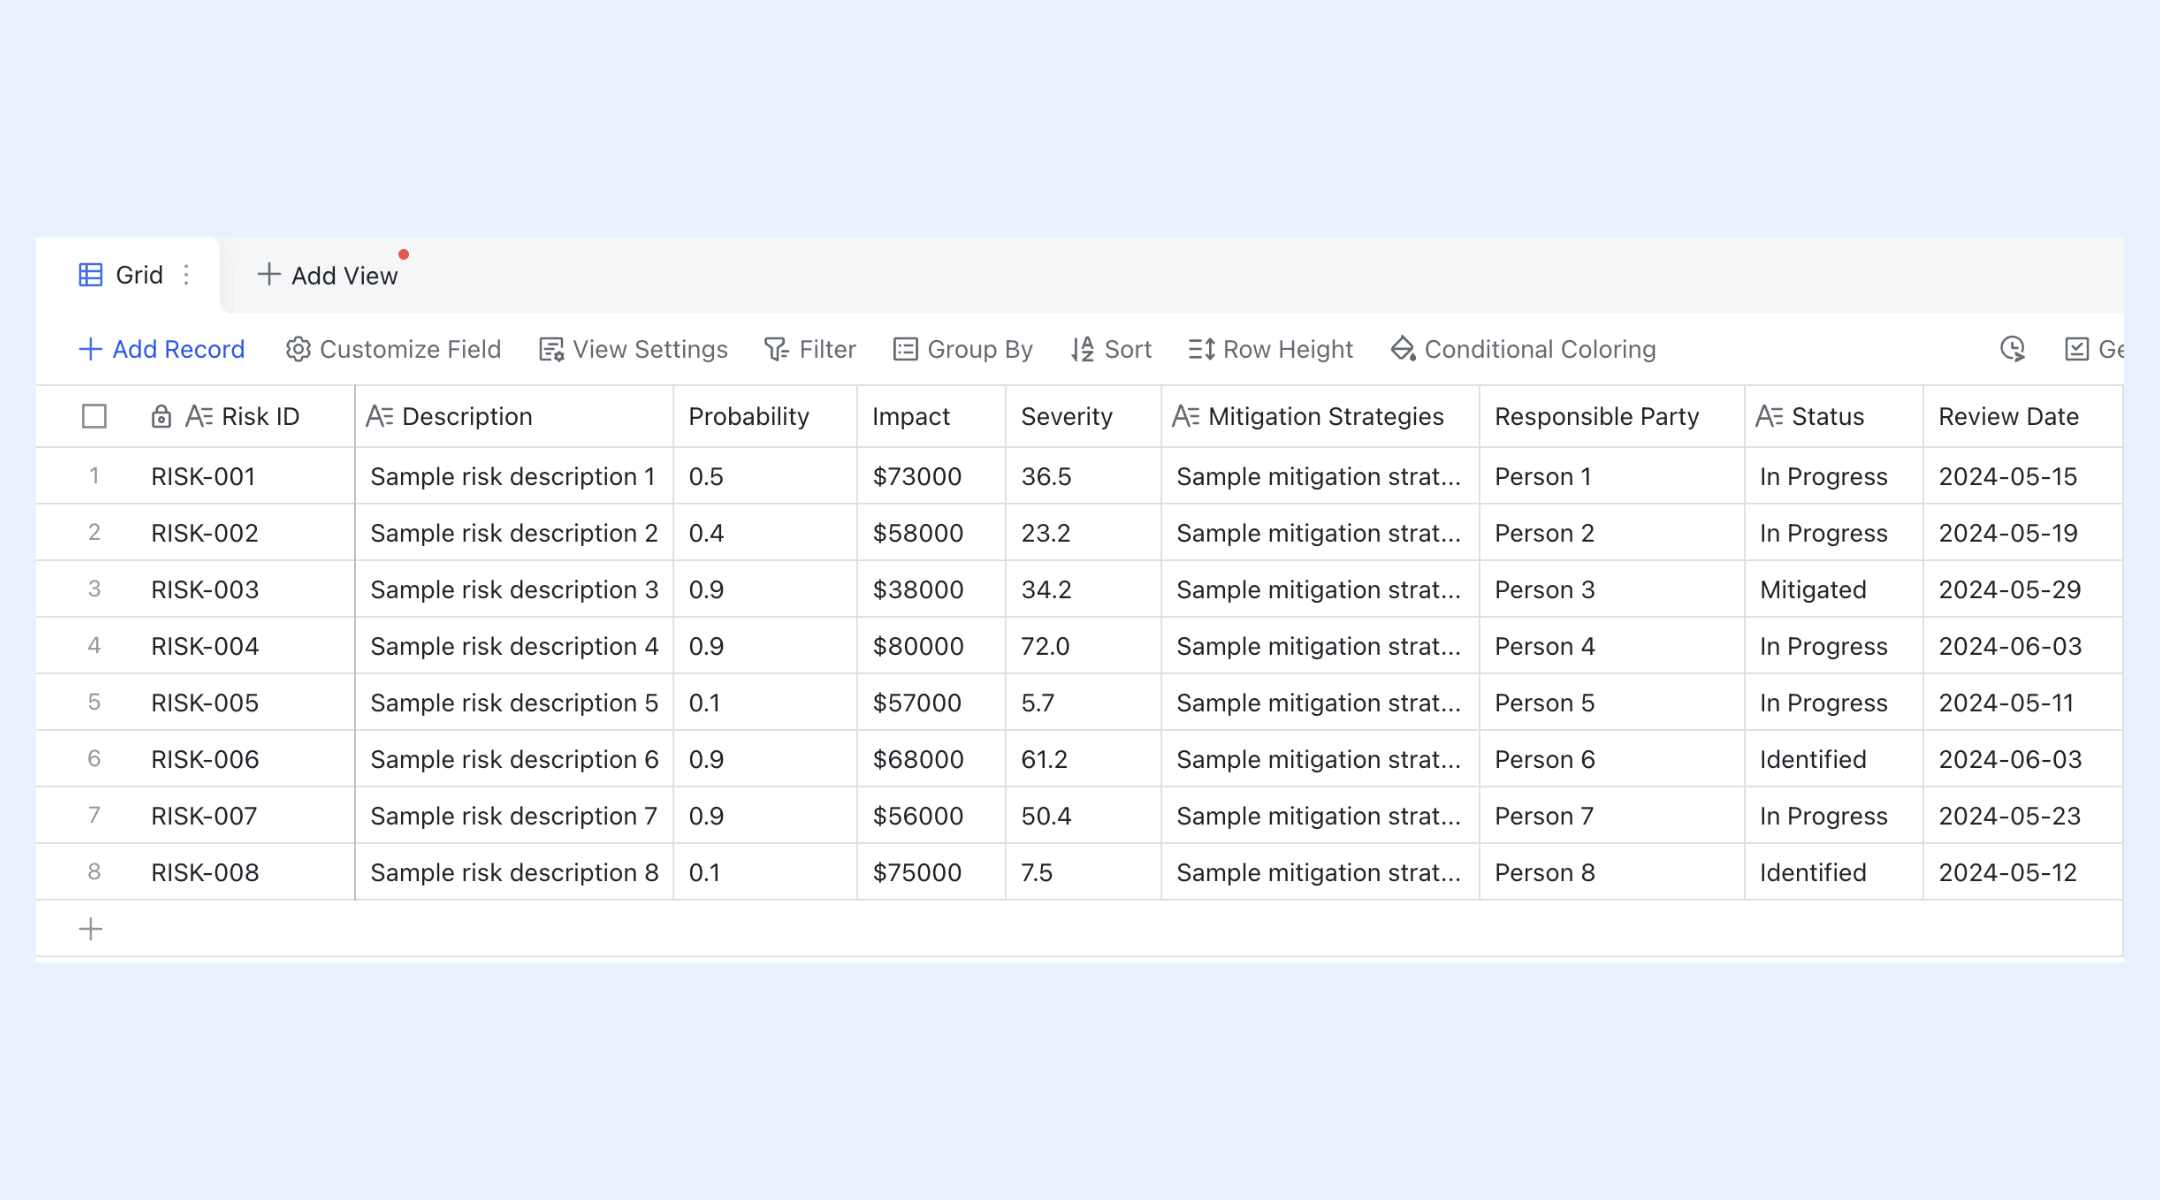Click the Person 8 cell

(x=1612, y=872)
